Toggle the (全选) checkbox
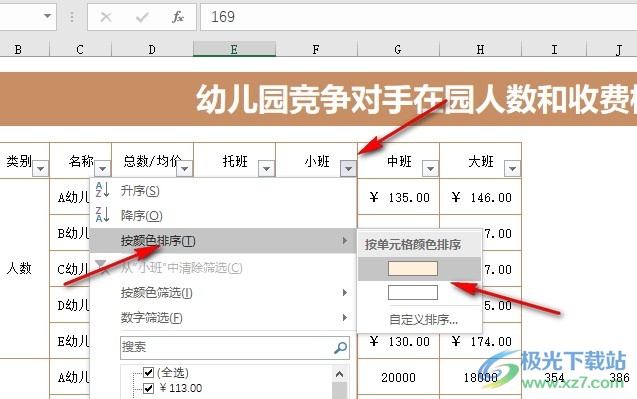637x399 pixels. coord(149,372)
